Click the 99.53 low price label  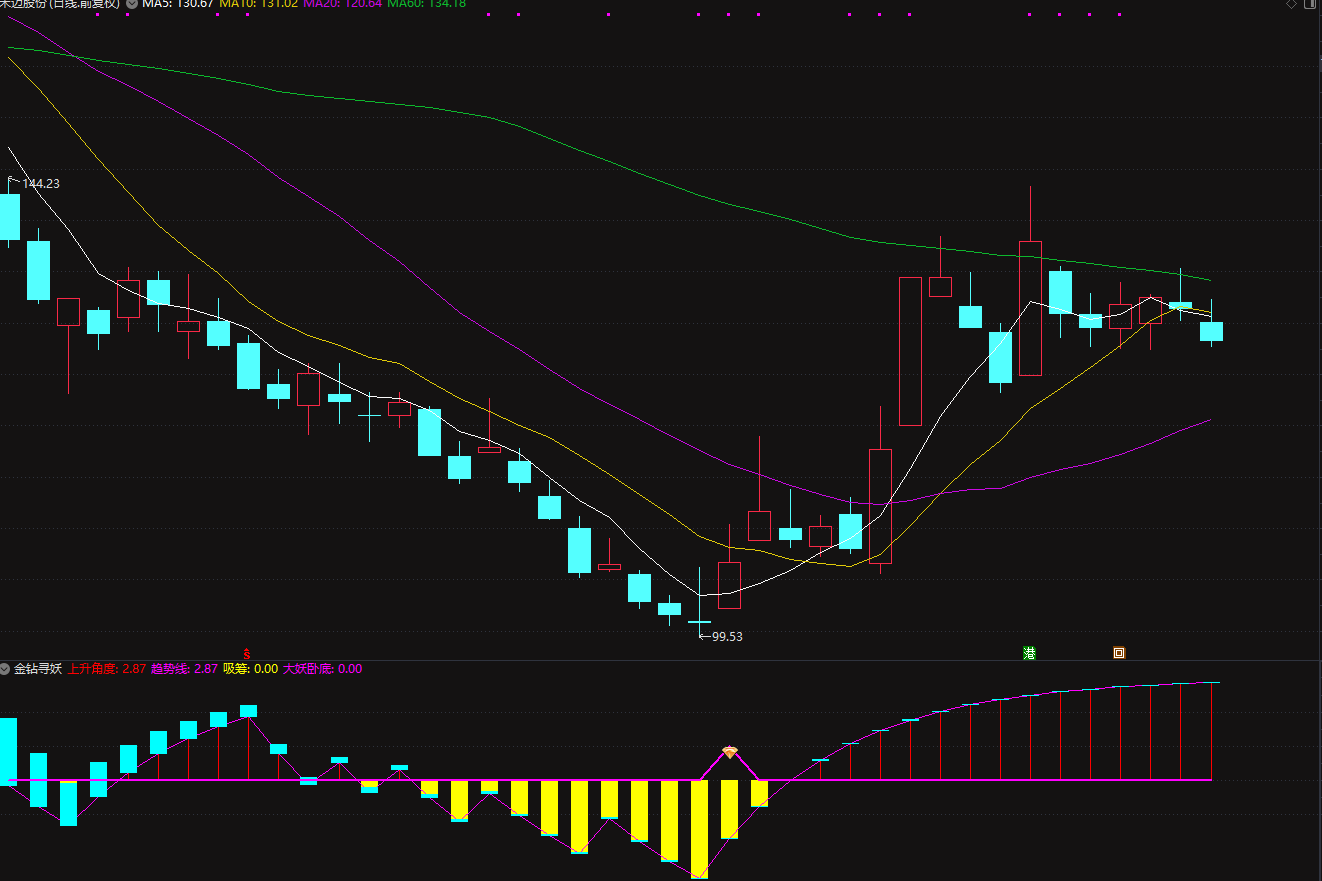(727, 636)
